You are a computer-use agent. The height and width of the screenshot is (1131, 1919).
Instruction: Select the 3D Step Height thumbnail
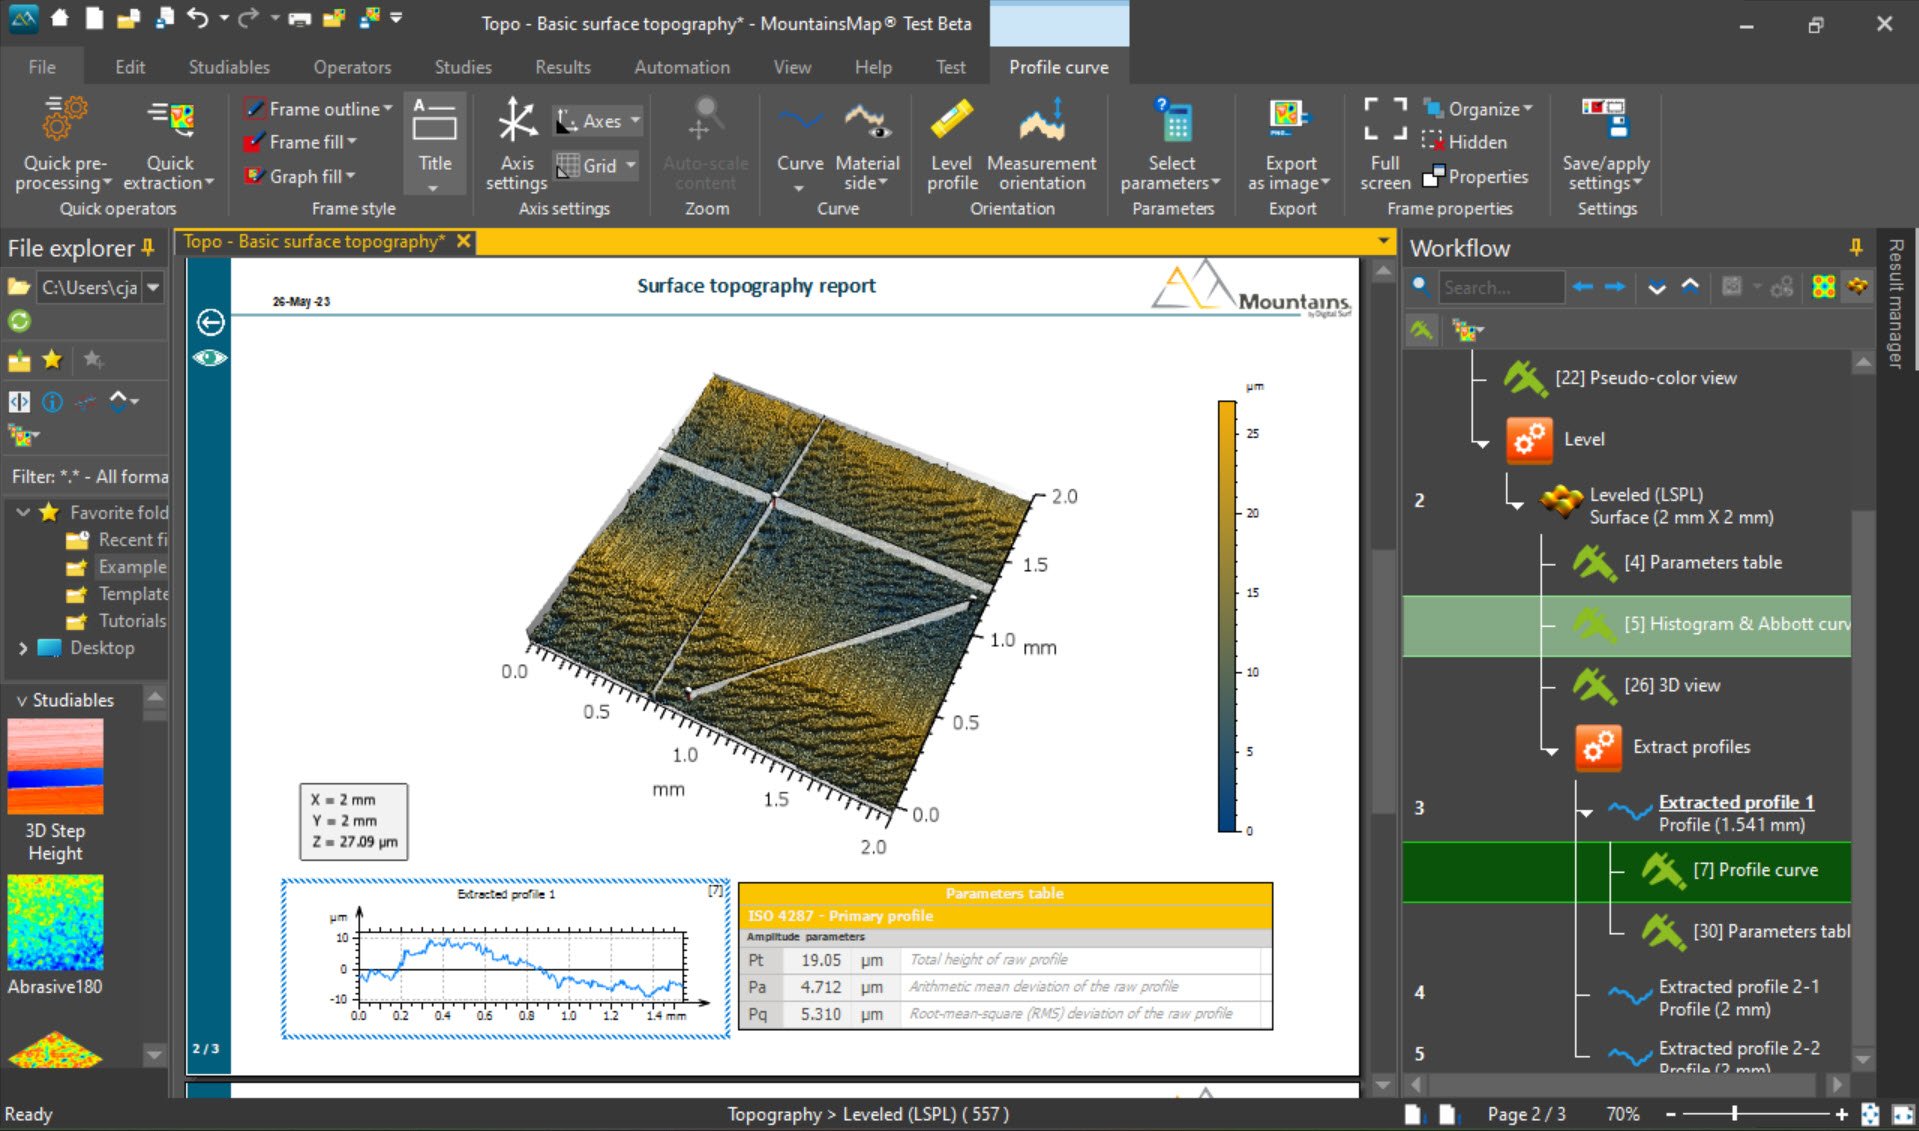click(55, 767)
